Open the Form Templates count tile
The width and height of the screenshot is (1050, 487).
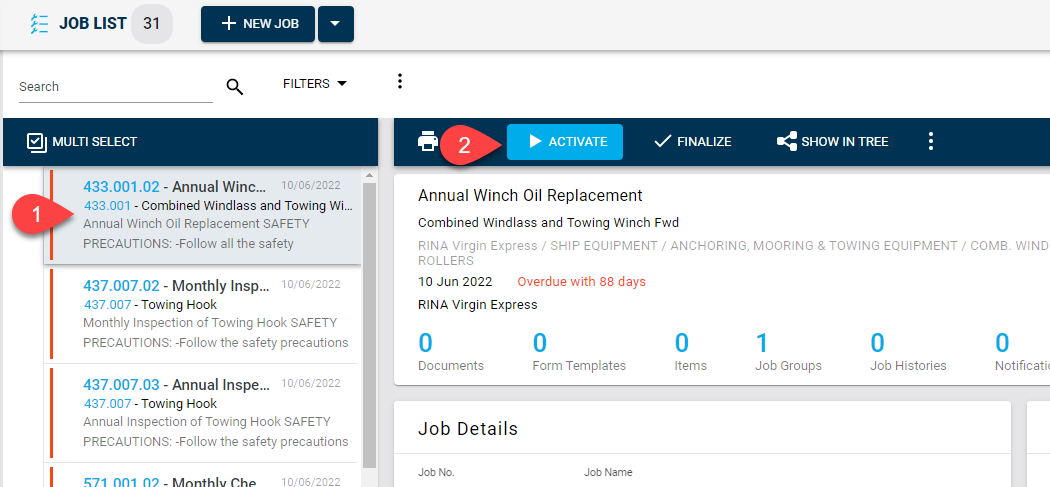[579, 352]
